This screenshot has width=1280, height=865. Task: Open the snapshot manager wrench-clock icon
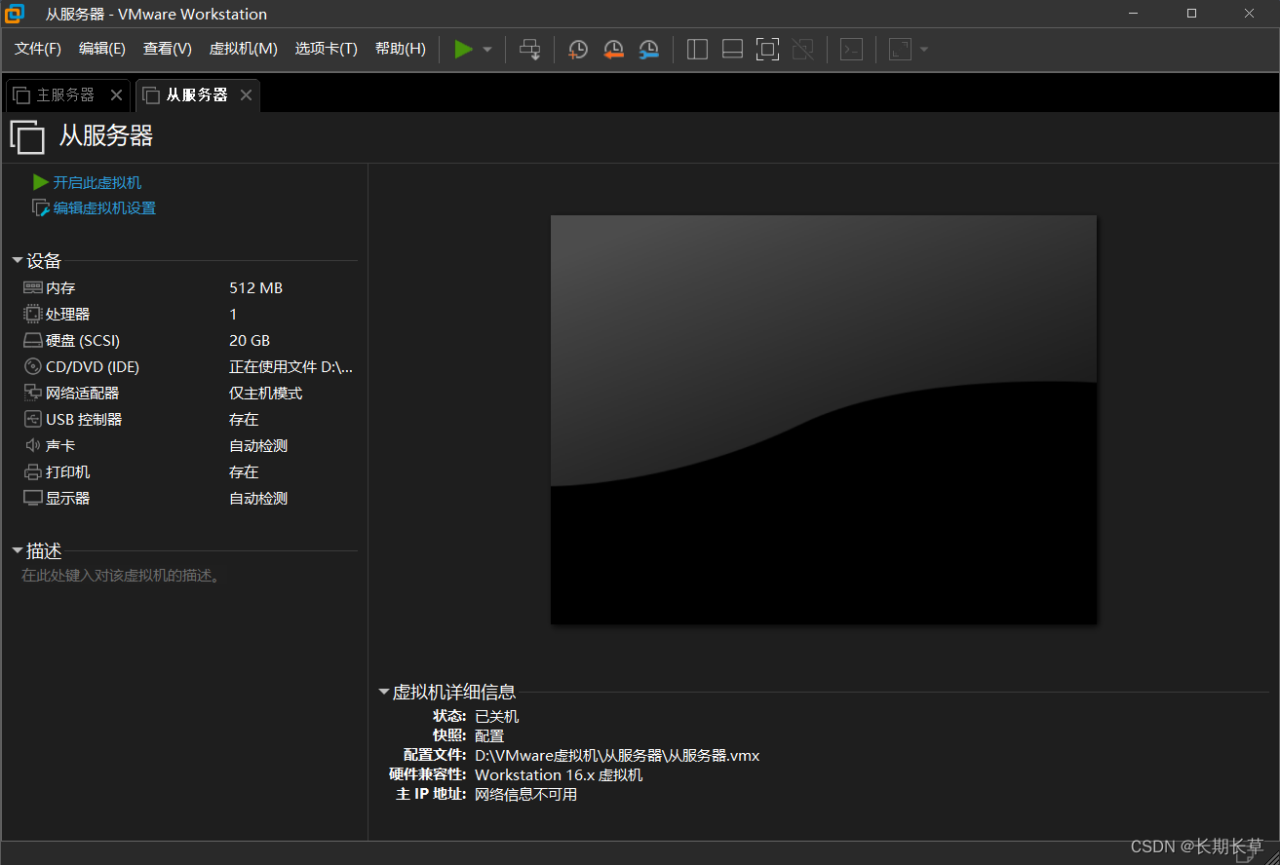click(x=649, y=49)
